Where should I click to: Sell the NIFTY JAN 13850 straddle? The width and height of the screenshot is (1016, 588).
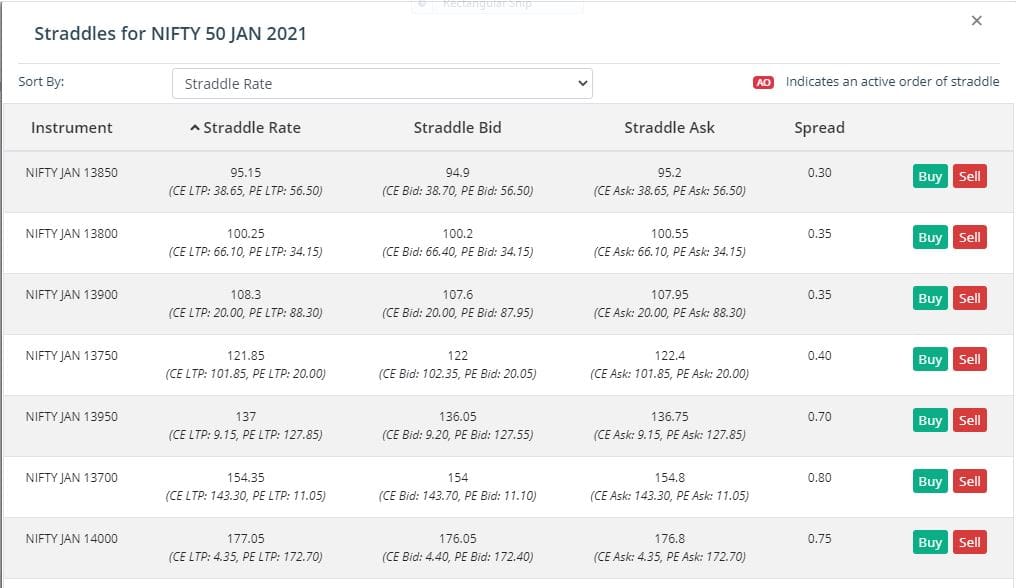tap(969, 176)
